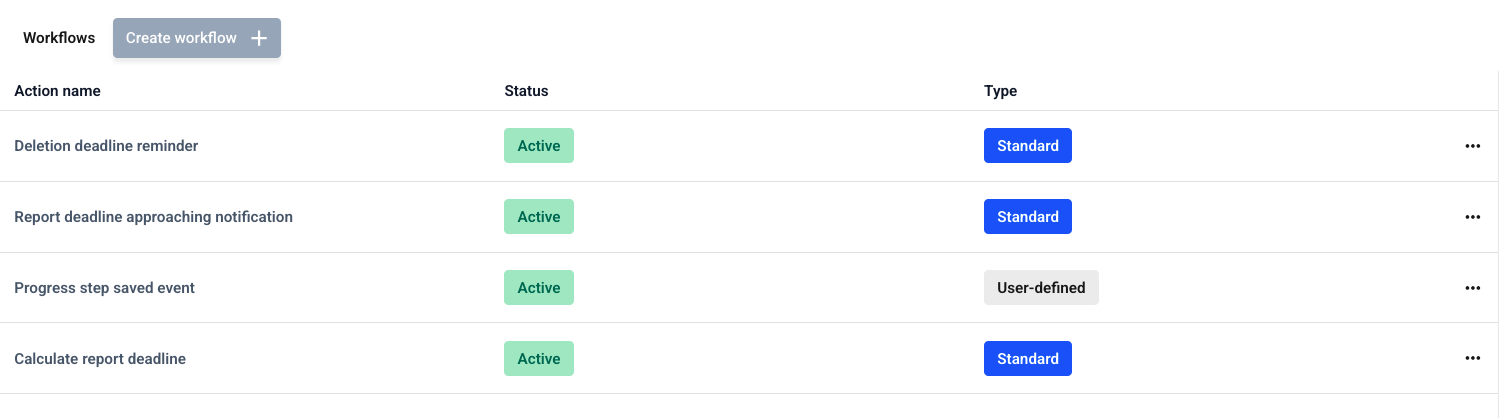The width and height of the screenshot is (1499, 418).
Task: Sort by the Type column header
Action: [1000, 91]
